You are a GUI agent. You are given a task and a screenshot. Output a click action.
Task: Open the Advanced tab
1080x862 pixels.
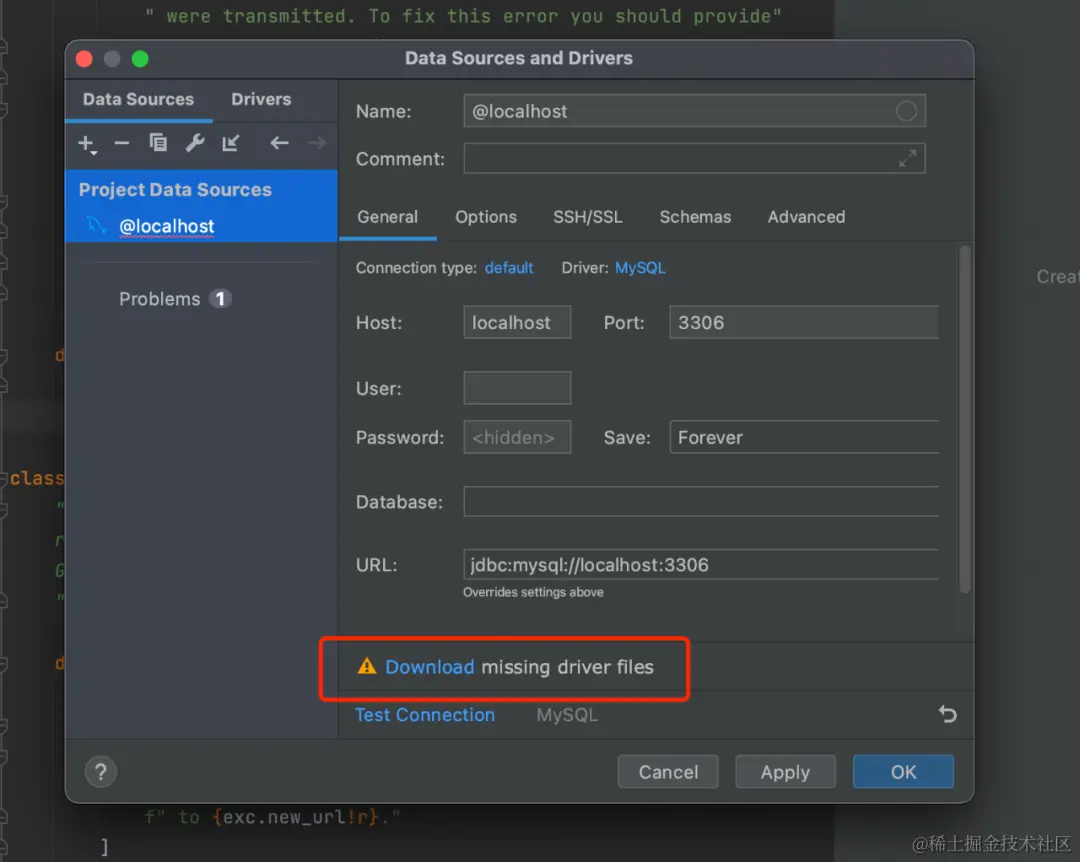[807, 217]
